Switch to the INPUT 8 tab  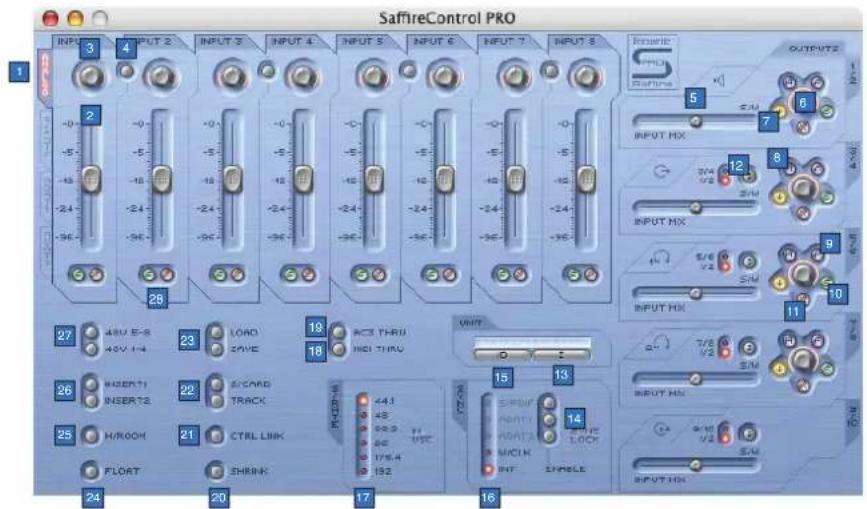tap(575, 41)
